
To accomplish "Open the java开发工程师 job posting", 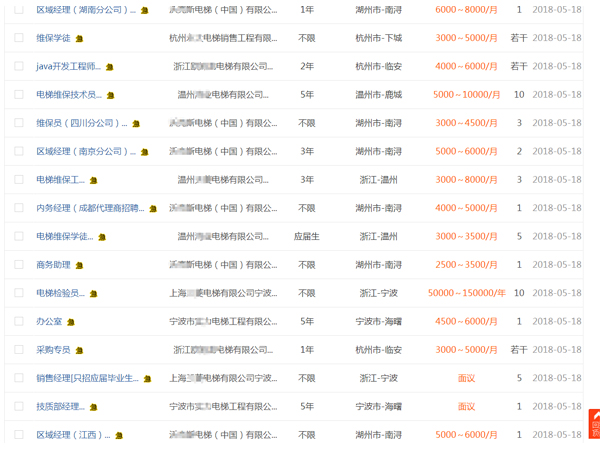I will (x=68, y=67).
